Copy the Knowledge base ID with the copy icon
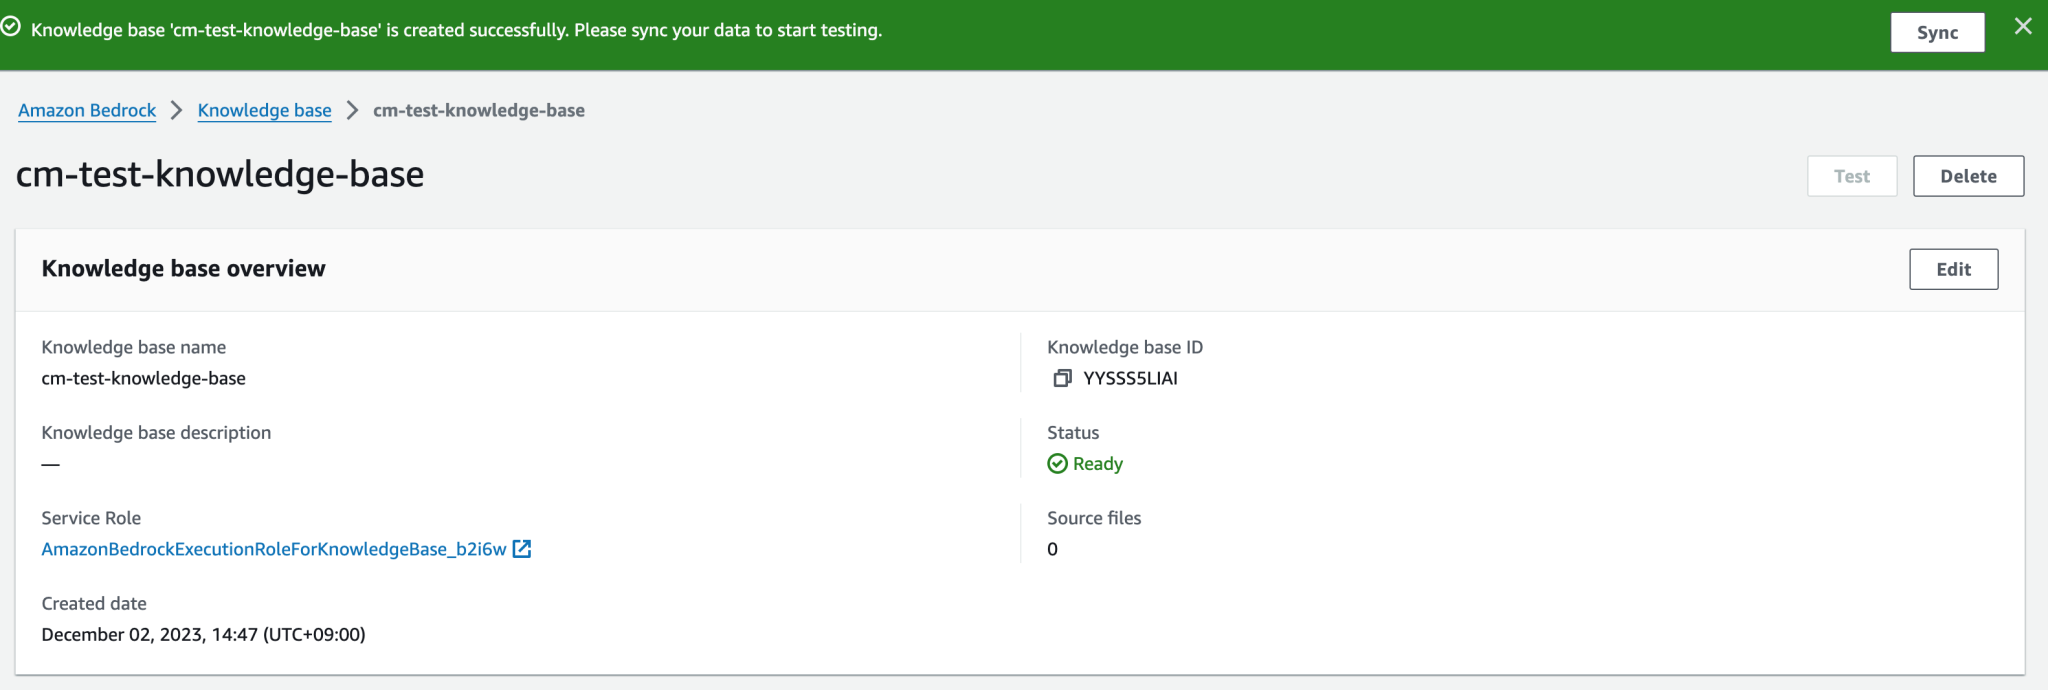Screen dimensions: 2048x690 click(1062, 378)
